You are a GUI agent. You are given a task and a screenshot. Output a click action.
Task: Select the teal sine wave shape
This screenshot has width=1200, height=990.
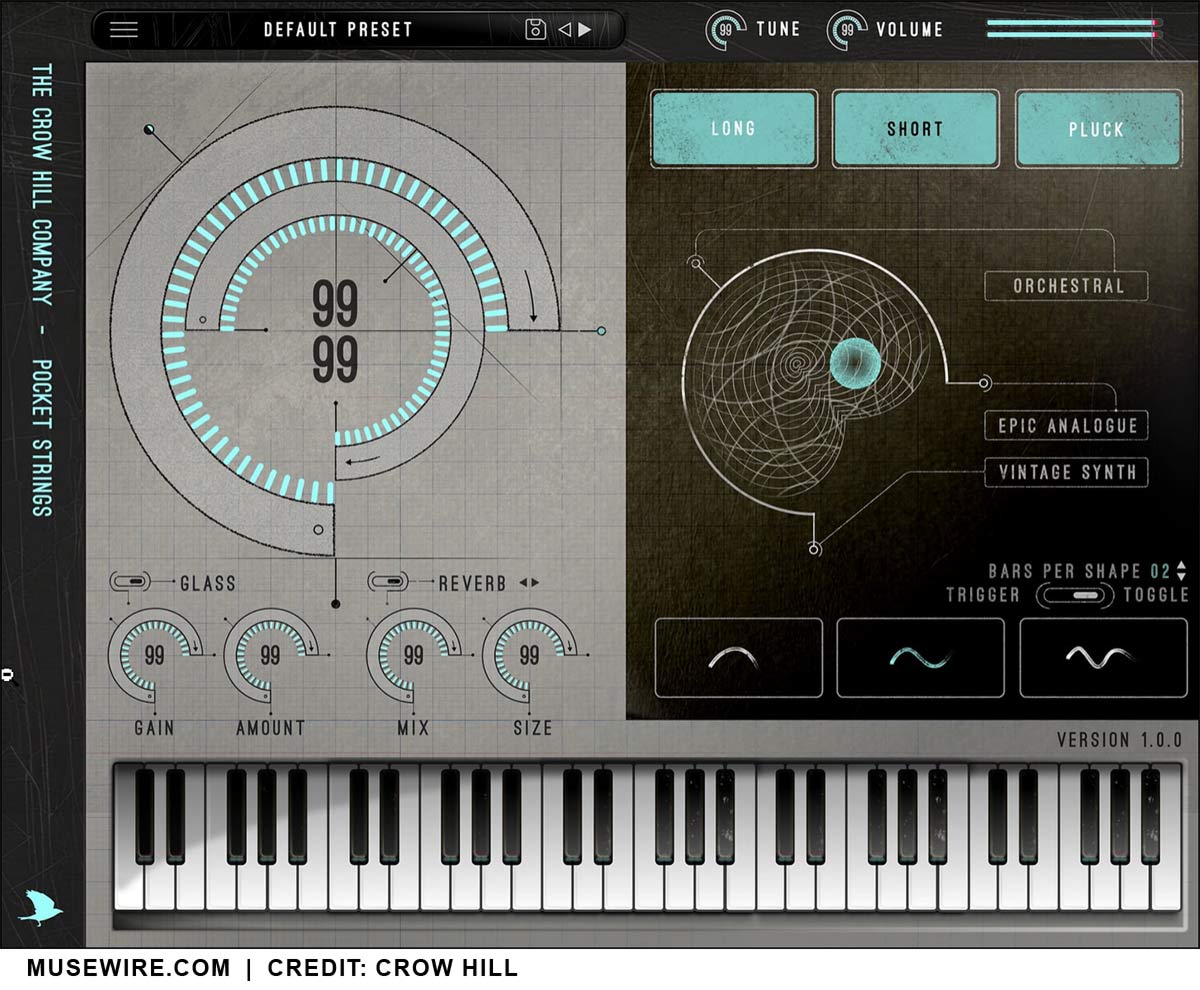coord(920,657)
